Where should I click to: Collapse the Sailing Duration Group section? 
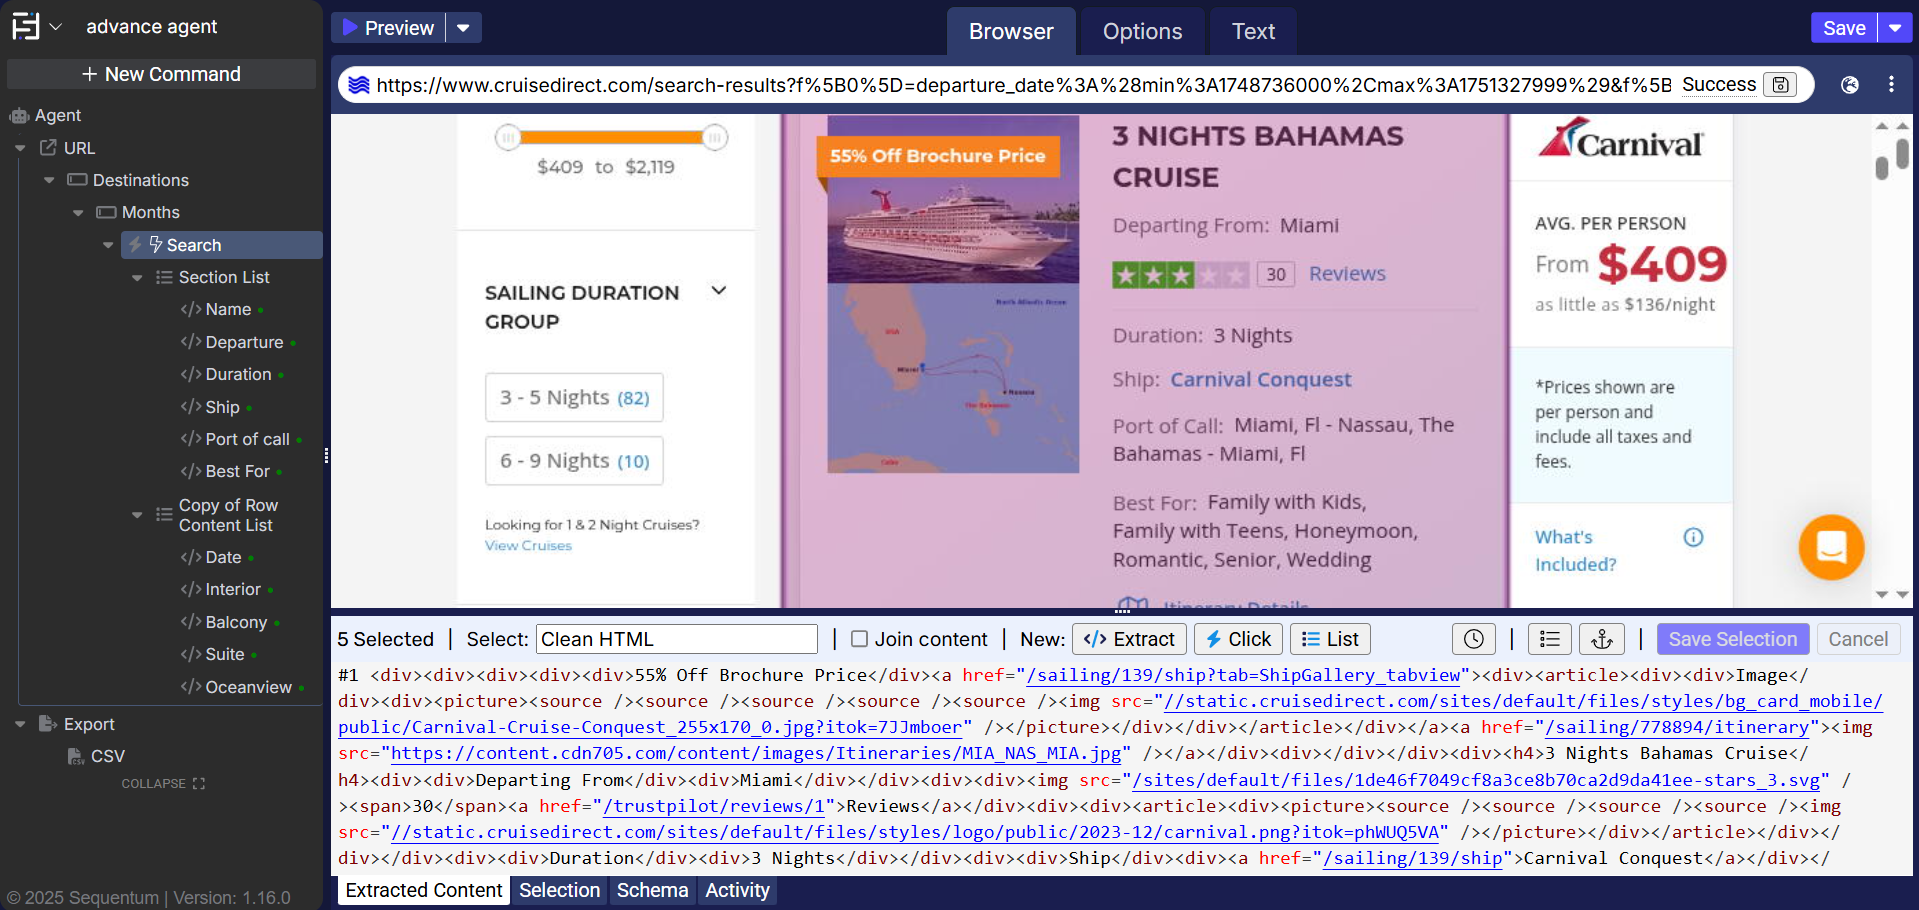pos(718,291)
